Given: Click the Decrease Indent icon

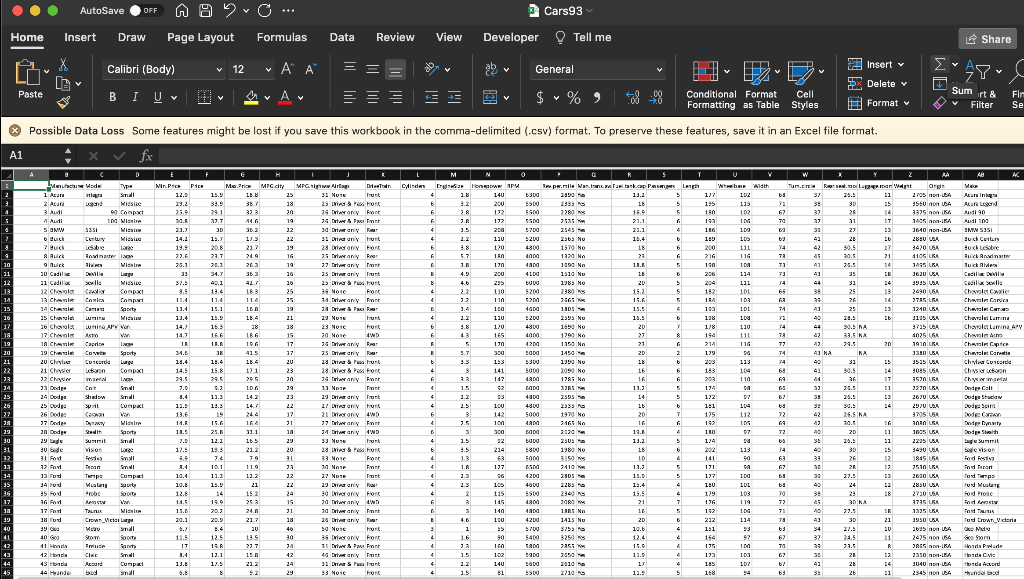Looking at the screenshot, I should (x=431, y=97).
